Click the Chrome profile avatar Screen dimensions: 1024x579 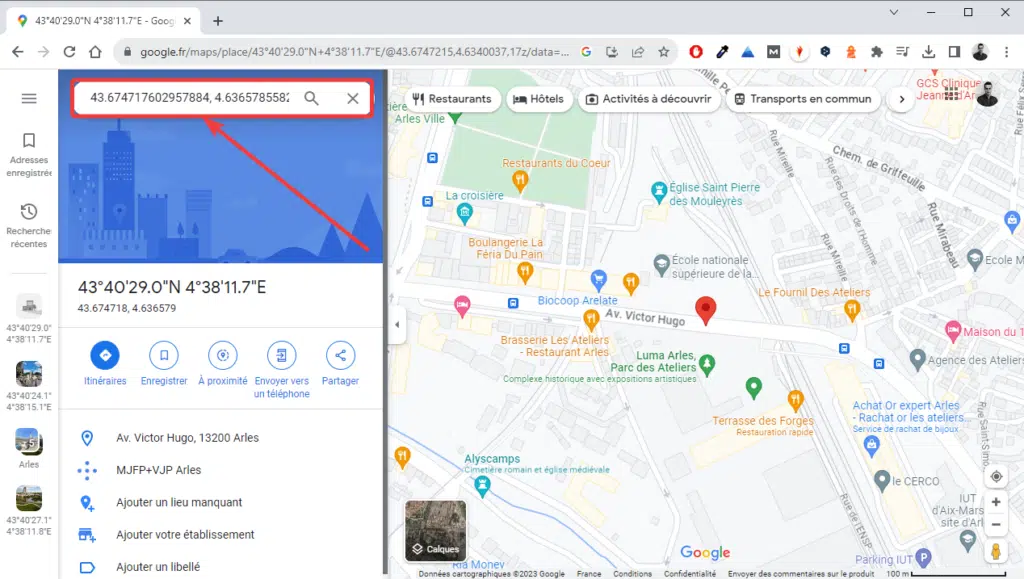980,52
